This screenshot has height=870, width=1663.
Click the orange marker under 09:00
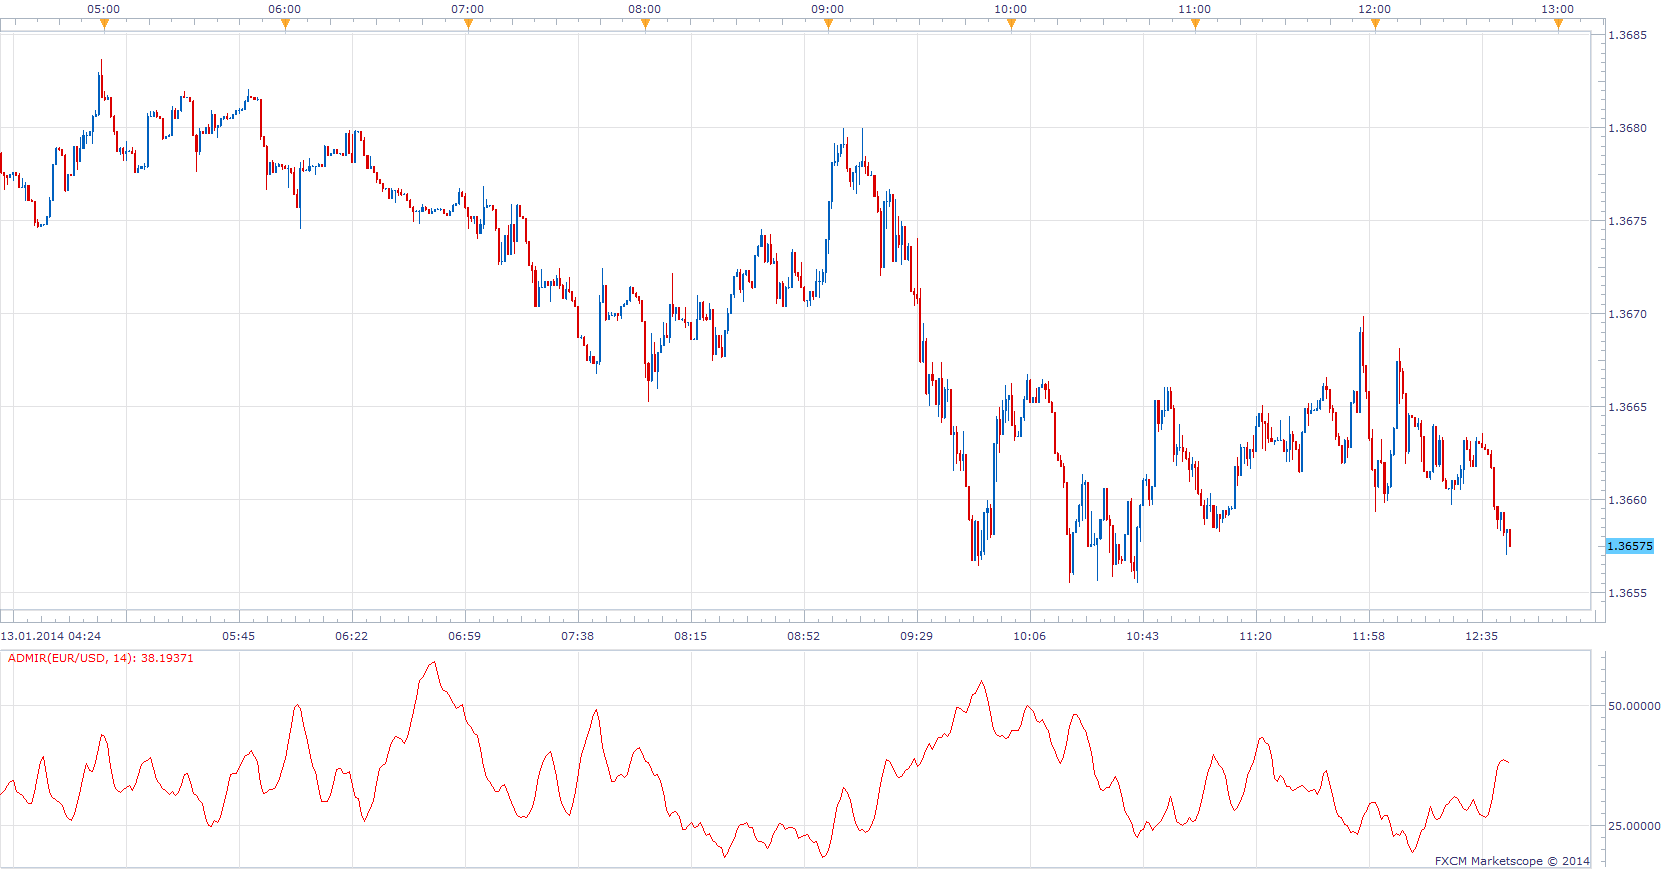[x=828, y=24]
